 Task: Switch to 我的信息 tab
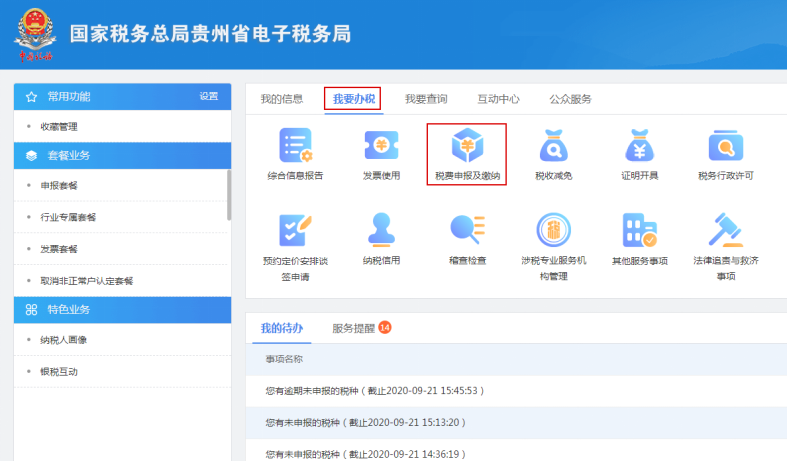point(282,99)
